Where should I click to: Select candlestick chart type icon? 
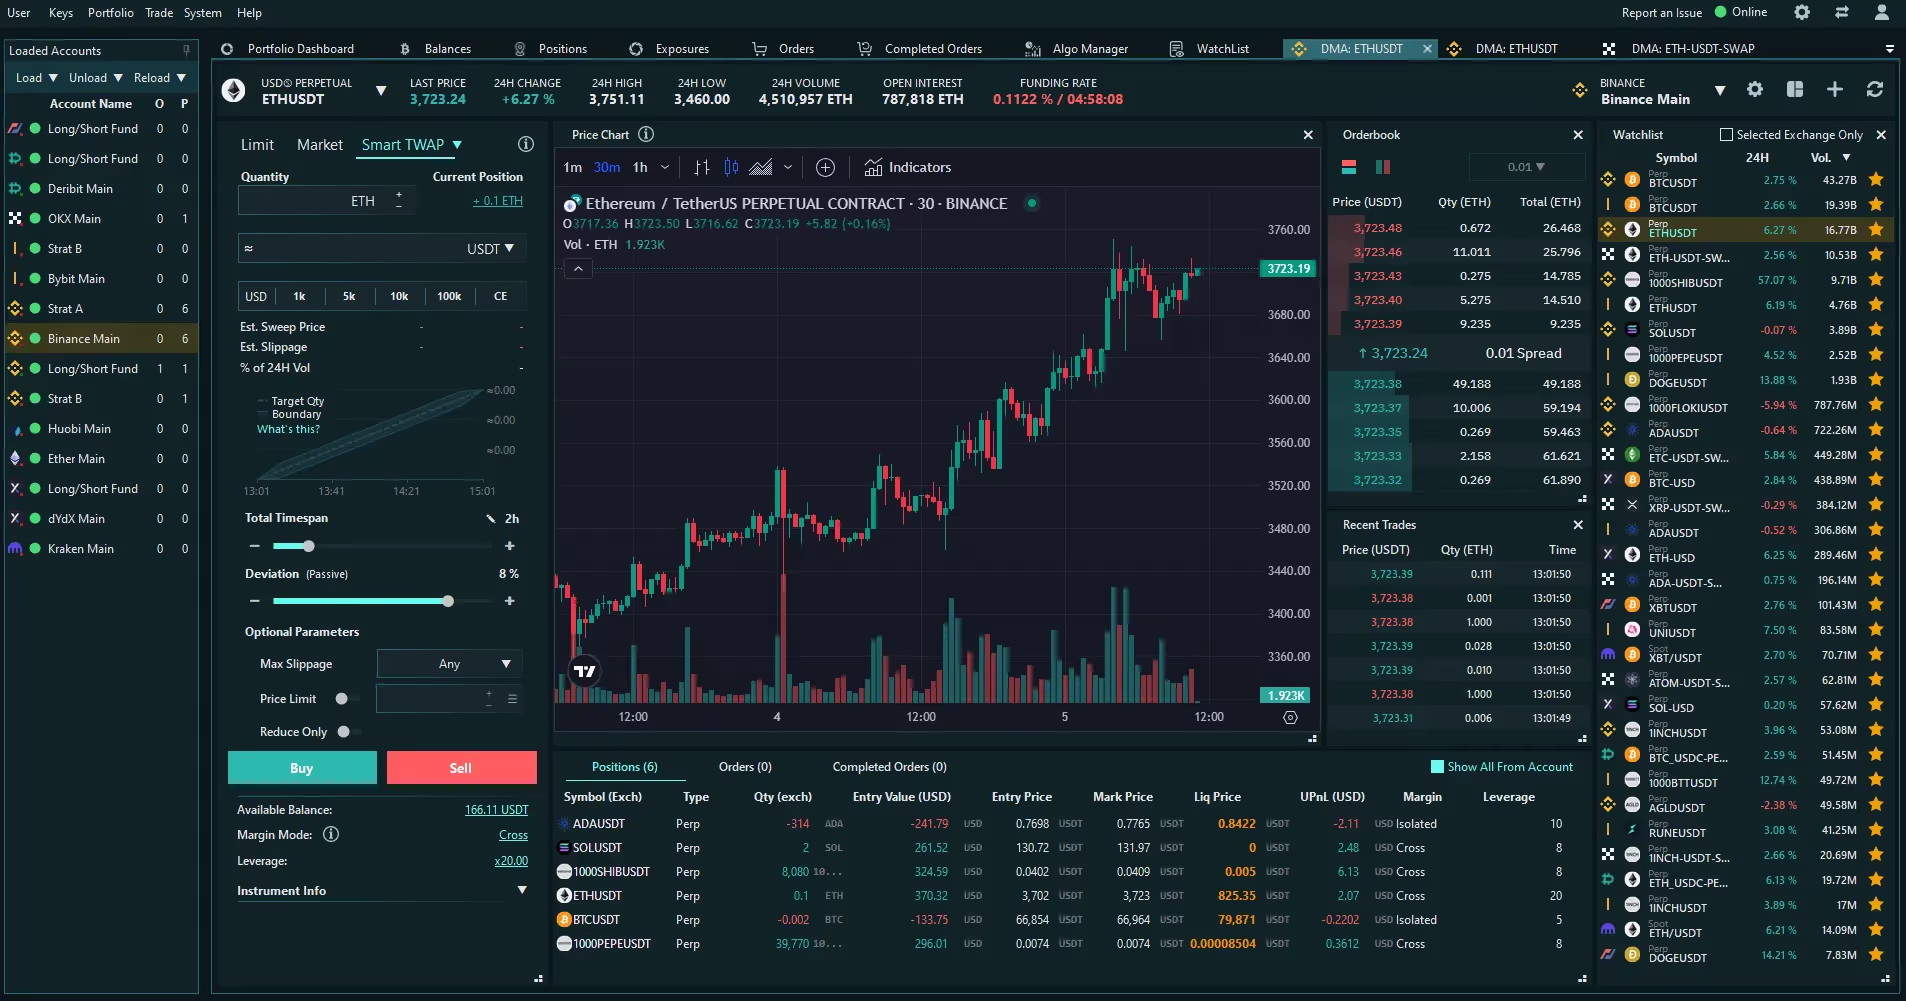click(x=731, y=167)
